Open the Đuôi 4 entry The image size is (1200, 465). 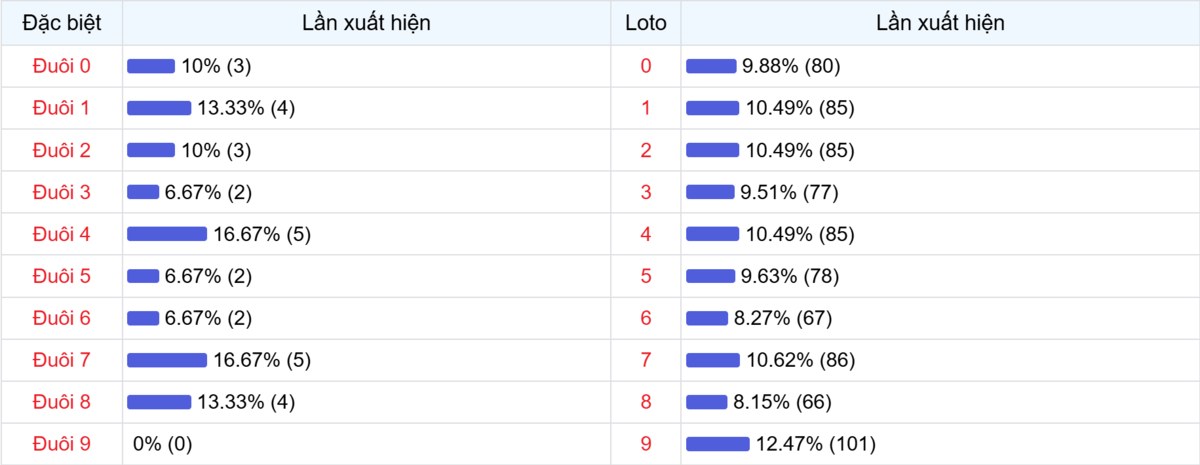61,234
